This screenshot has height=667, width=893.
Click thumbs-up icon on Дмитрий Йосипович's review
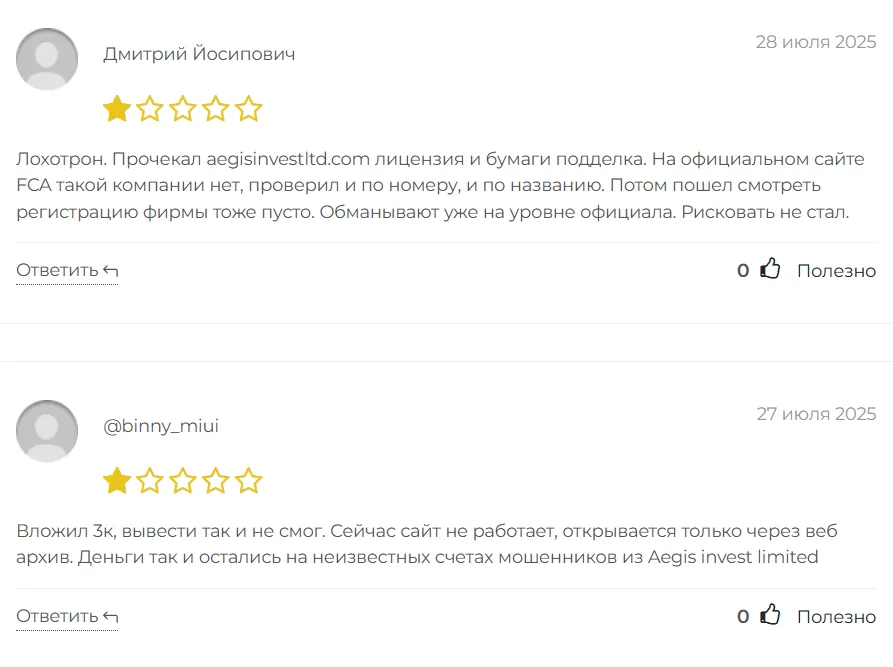point(770,269)
